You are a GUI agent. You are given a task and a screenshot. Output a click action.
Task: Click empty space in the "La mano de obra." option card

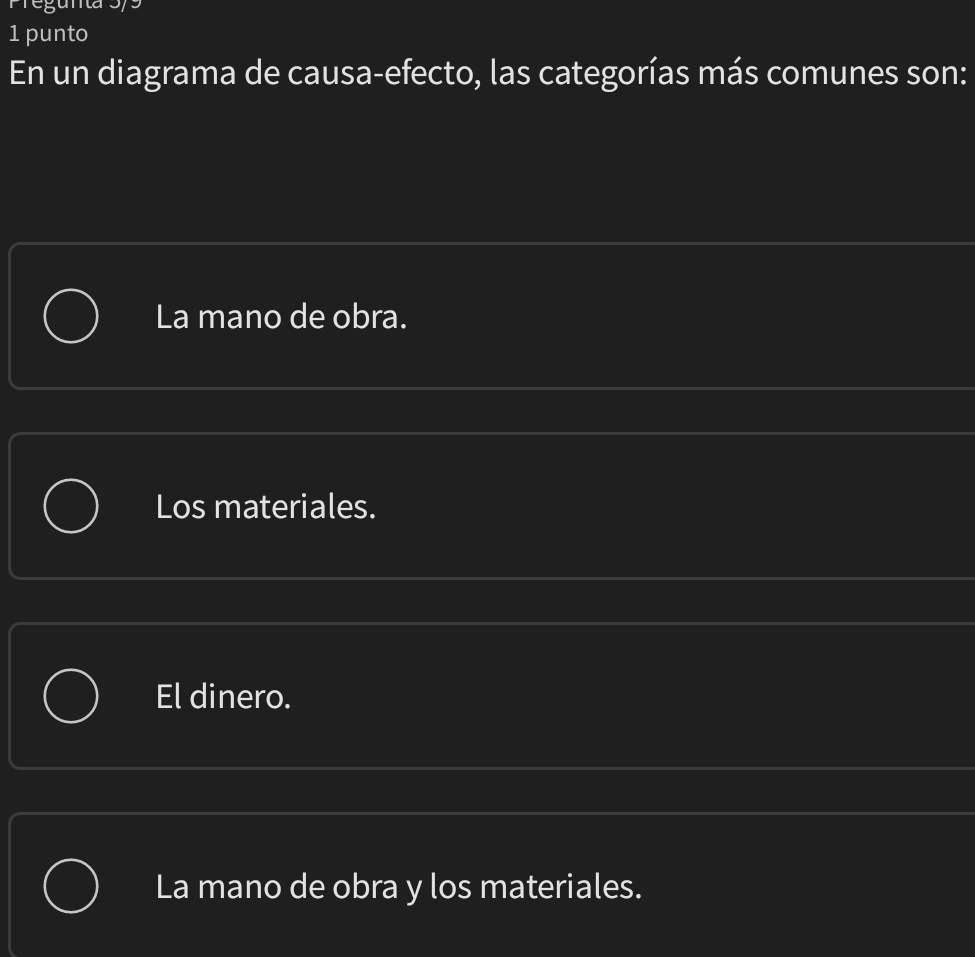coord(700,317)
